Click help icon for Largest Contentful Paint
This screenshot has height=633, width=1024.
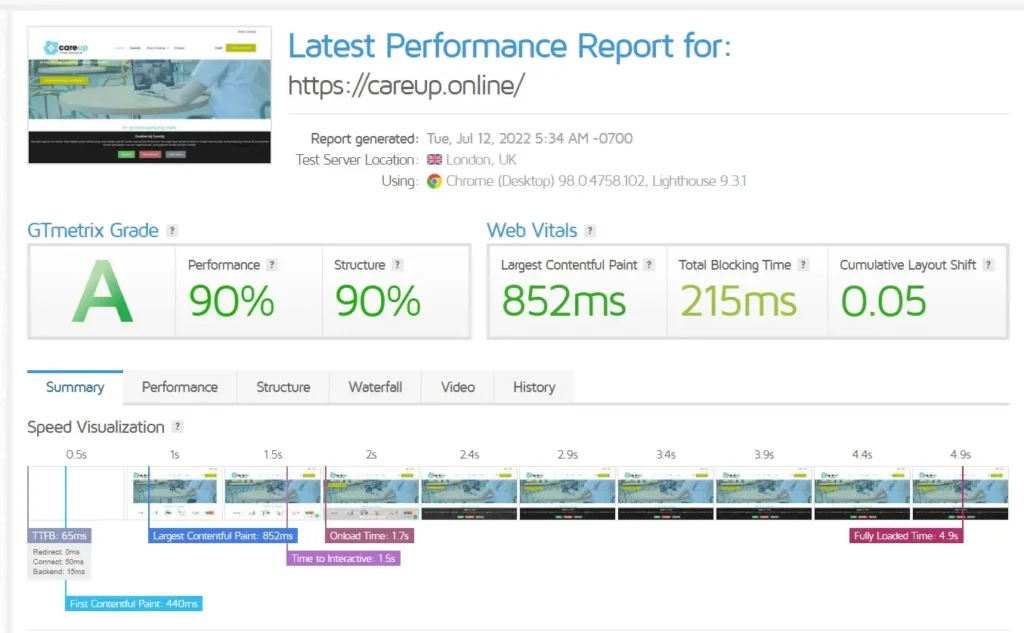(649, 265)
